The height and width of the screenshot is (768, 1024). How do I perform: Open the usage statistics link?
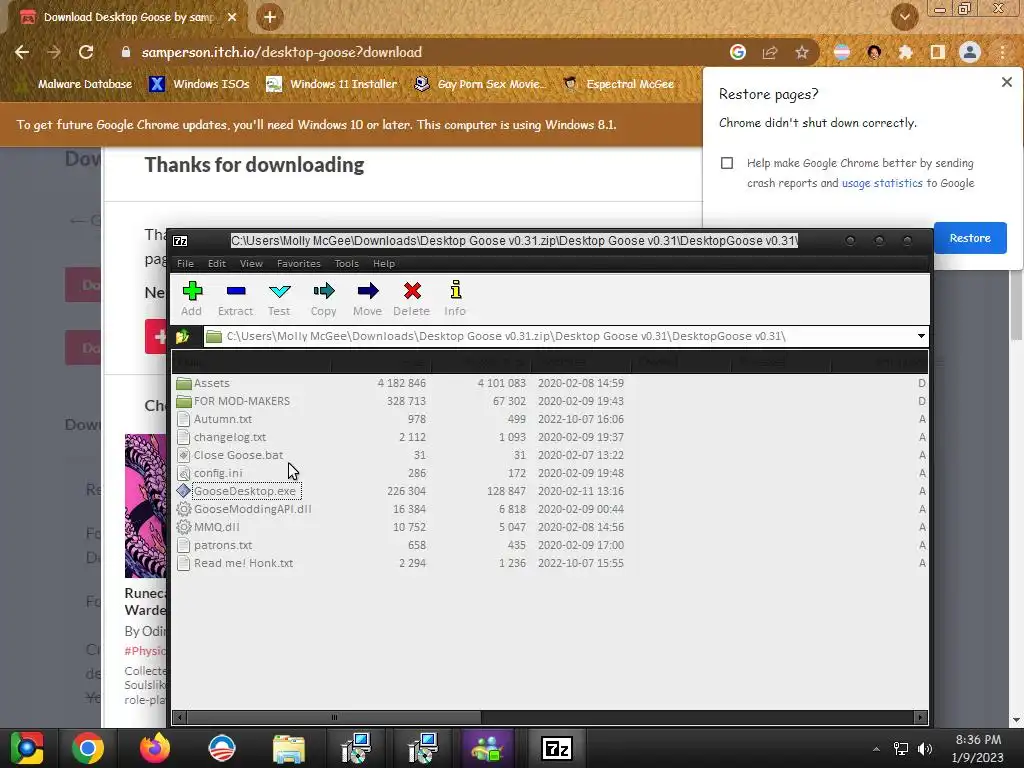[x=882, y=184]
